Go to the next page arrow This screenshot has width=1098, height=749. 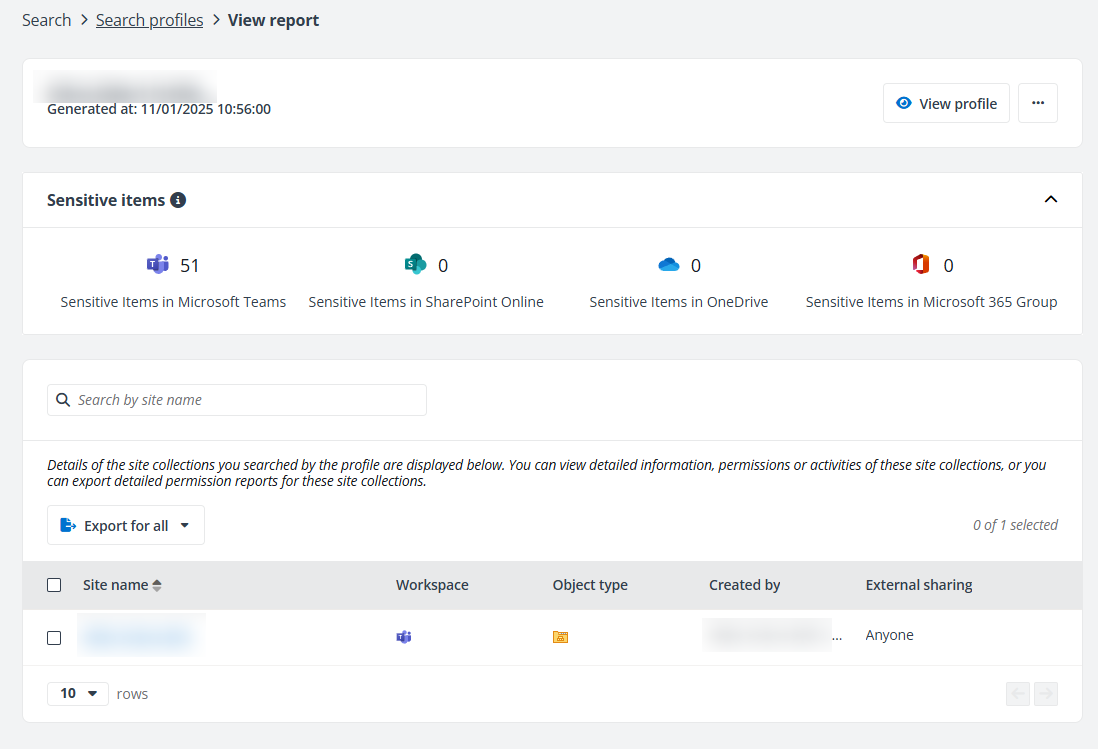point(1046,694)
